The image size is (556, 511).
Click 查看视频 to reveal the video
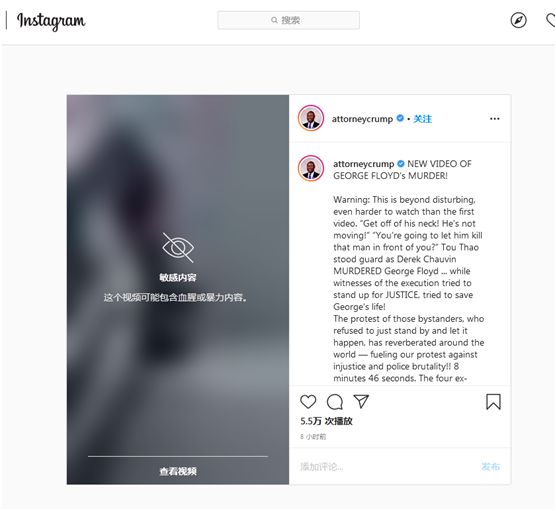pos(178,471)
